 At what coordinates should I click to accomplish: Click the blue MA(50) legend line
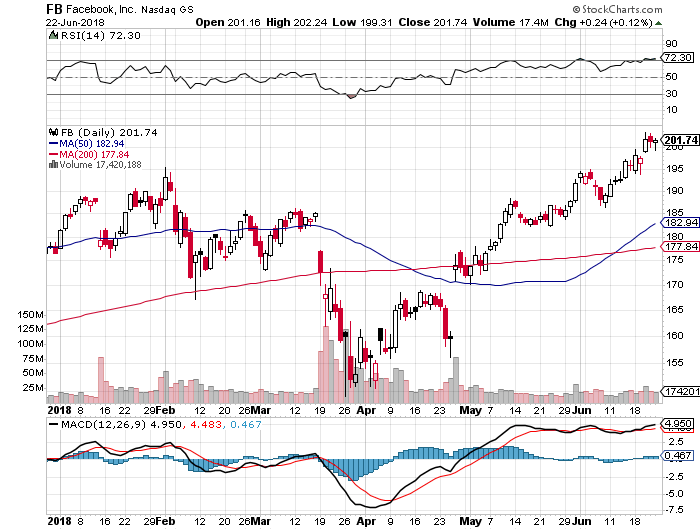(53, 143)
